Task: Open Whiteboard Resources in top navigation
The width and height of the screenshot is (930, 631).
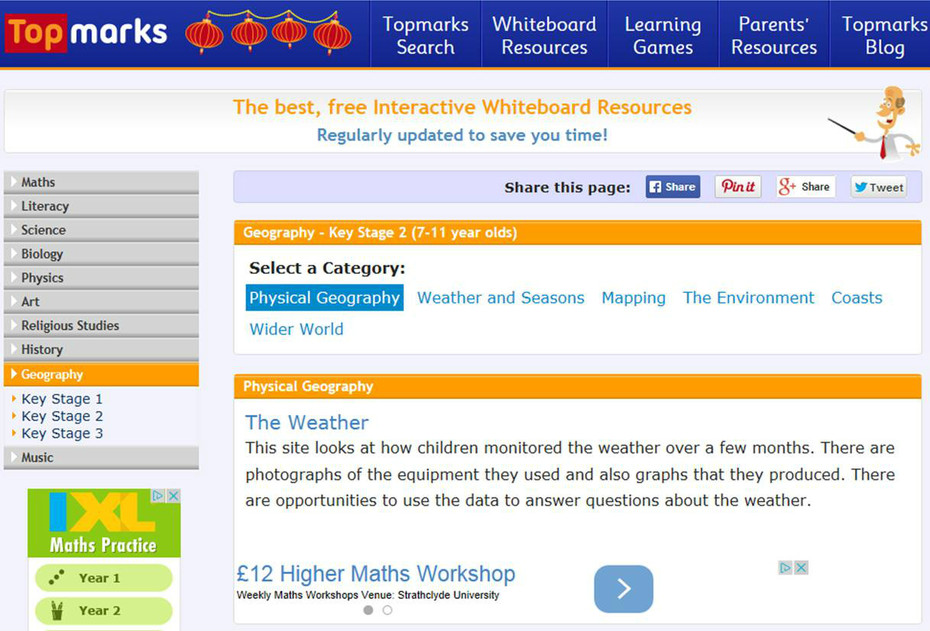Action: 544,35
